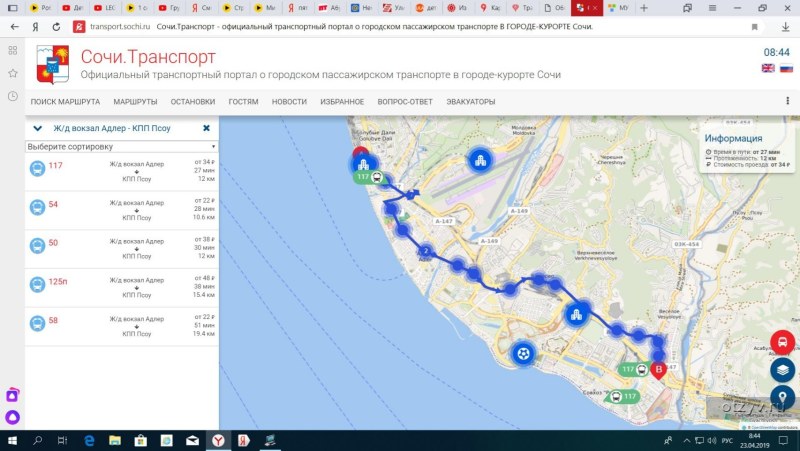Collapse the Ж/д вокзал Адлер route panel

pos(38,129)
